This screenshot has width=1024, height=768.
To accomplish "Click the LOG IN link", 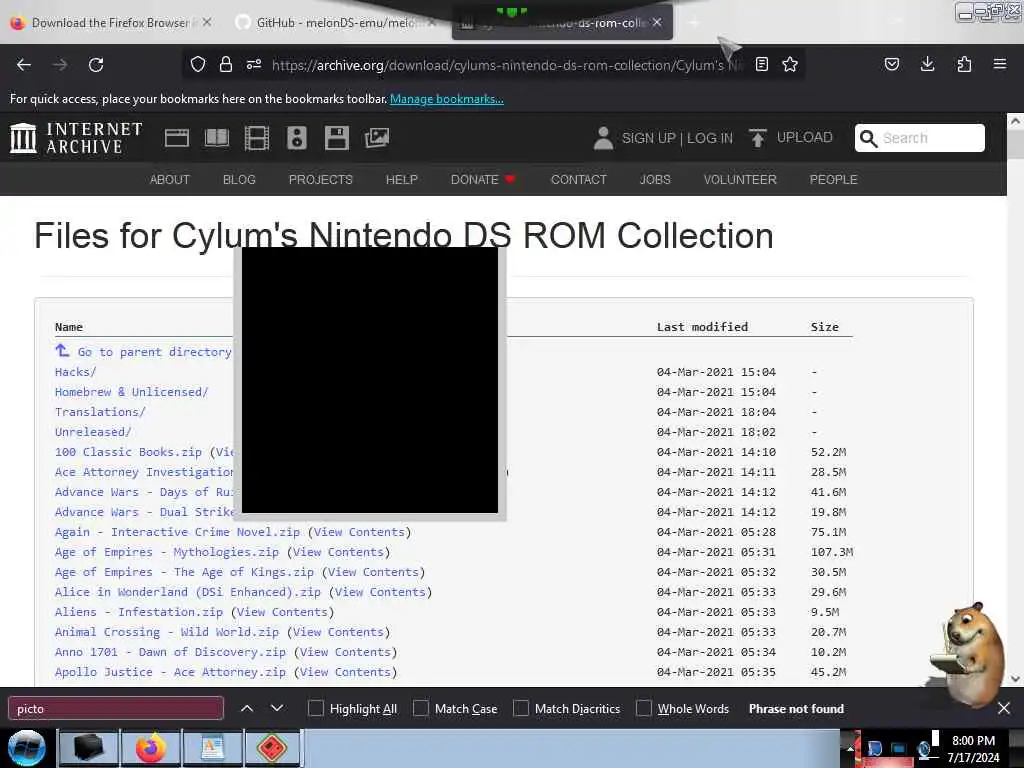I will point(710,138).
